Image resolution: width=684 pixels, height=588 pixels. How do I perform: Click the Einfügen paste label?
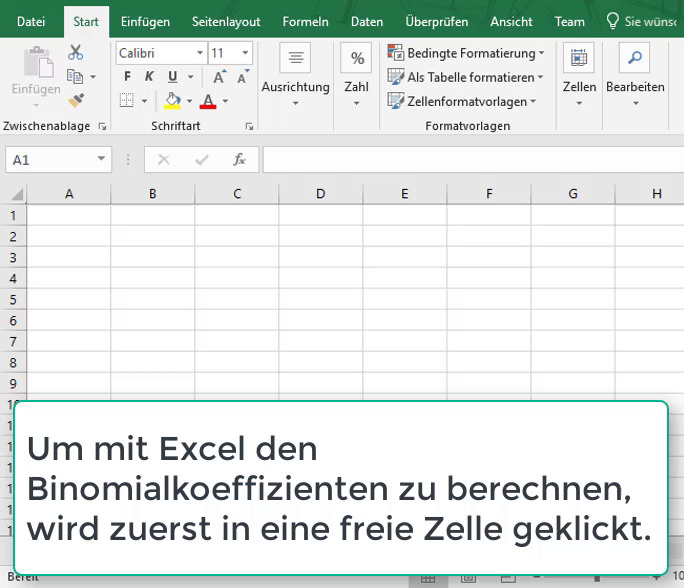pyautogui.click(x=36, y=89)
